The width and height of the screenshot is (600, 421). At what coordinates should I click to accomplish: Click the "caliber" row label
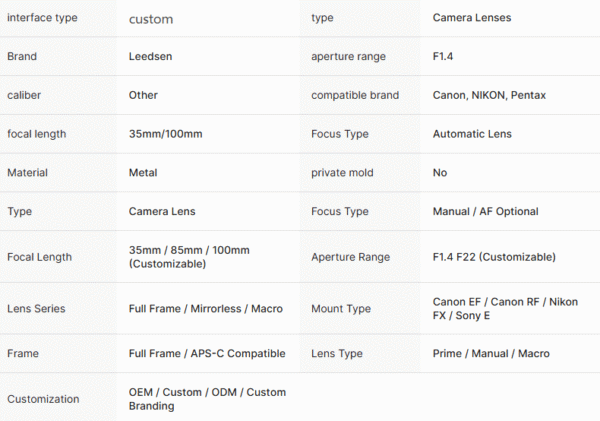click(27, 95)
